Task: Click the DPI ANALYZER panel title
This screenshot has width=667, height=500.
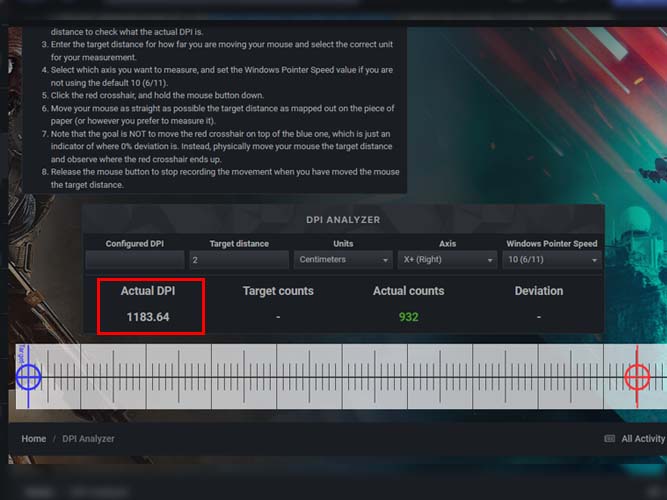Action: click(x=343, y=220)
